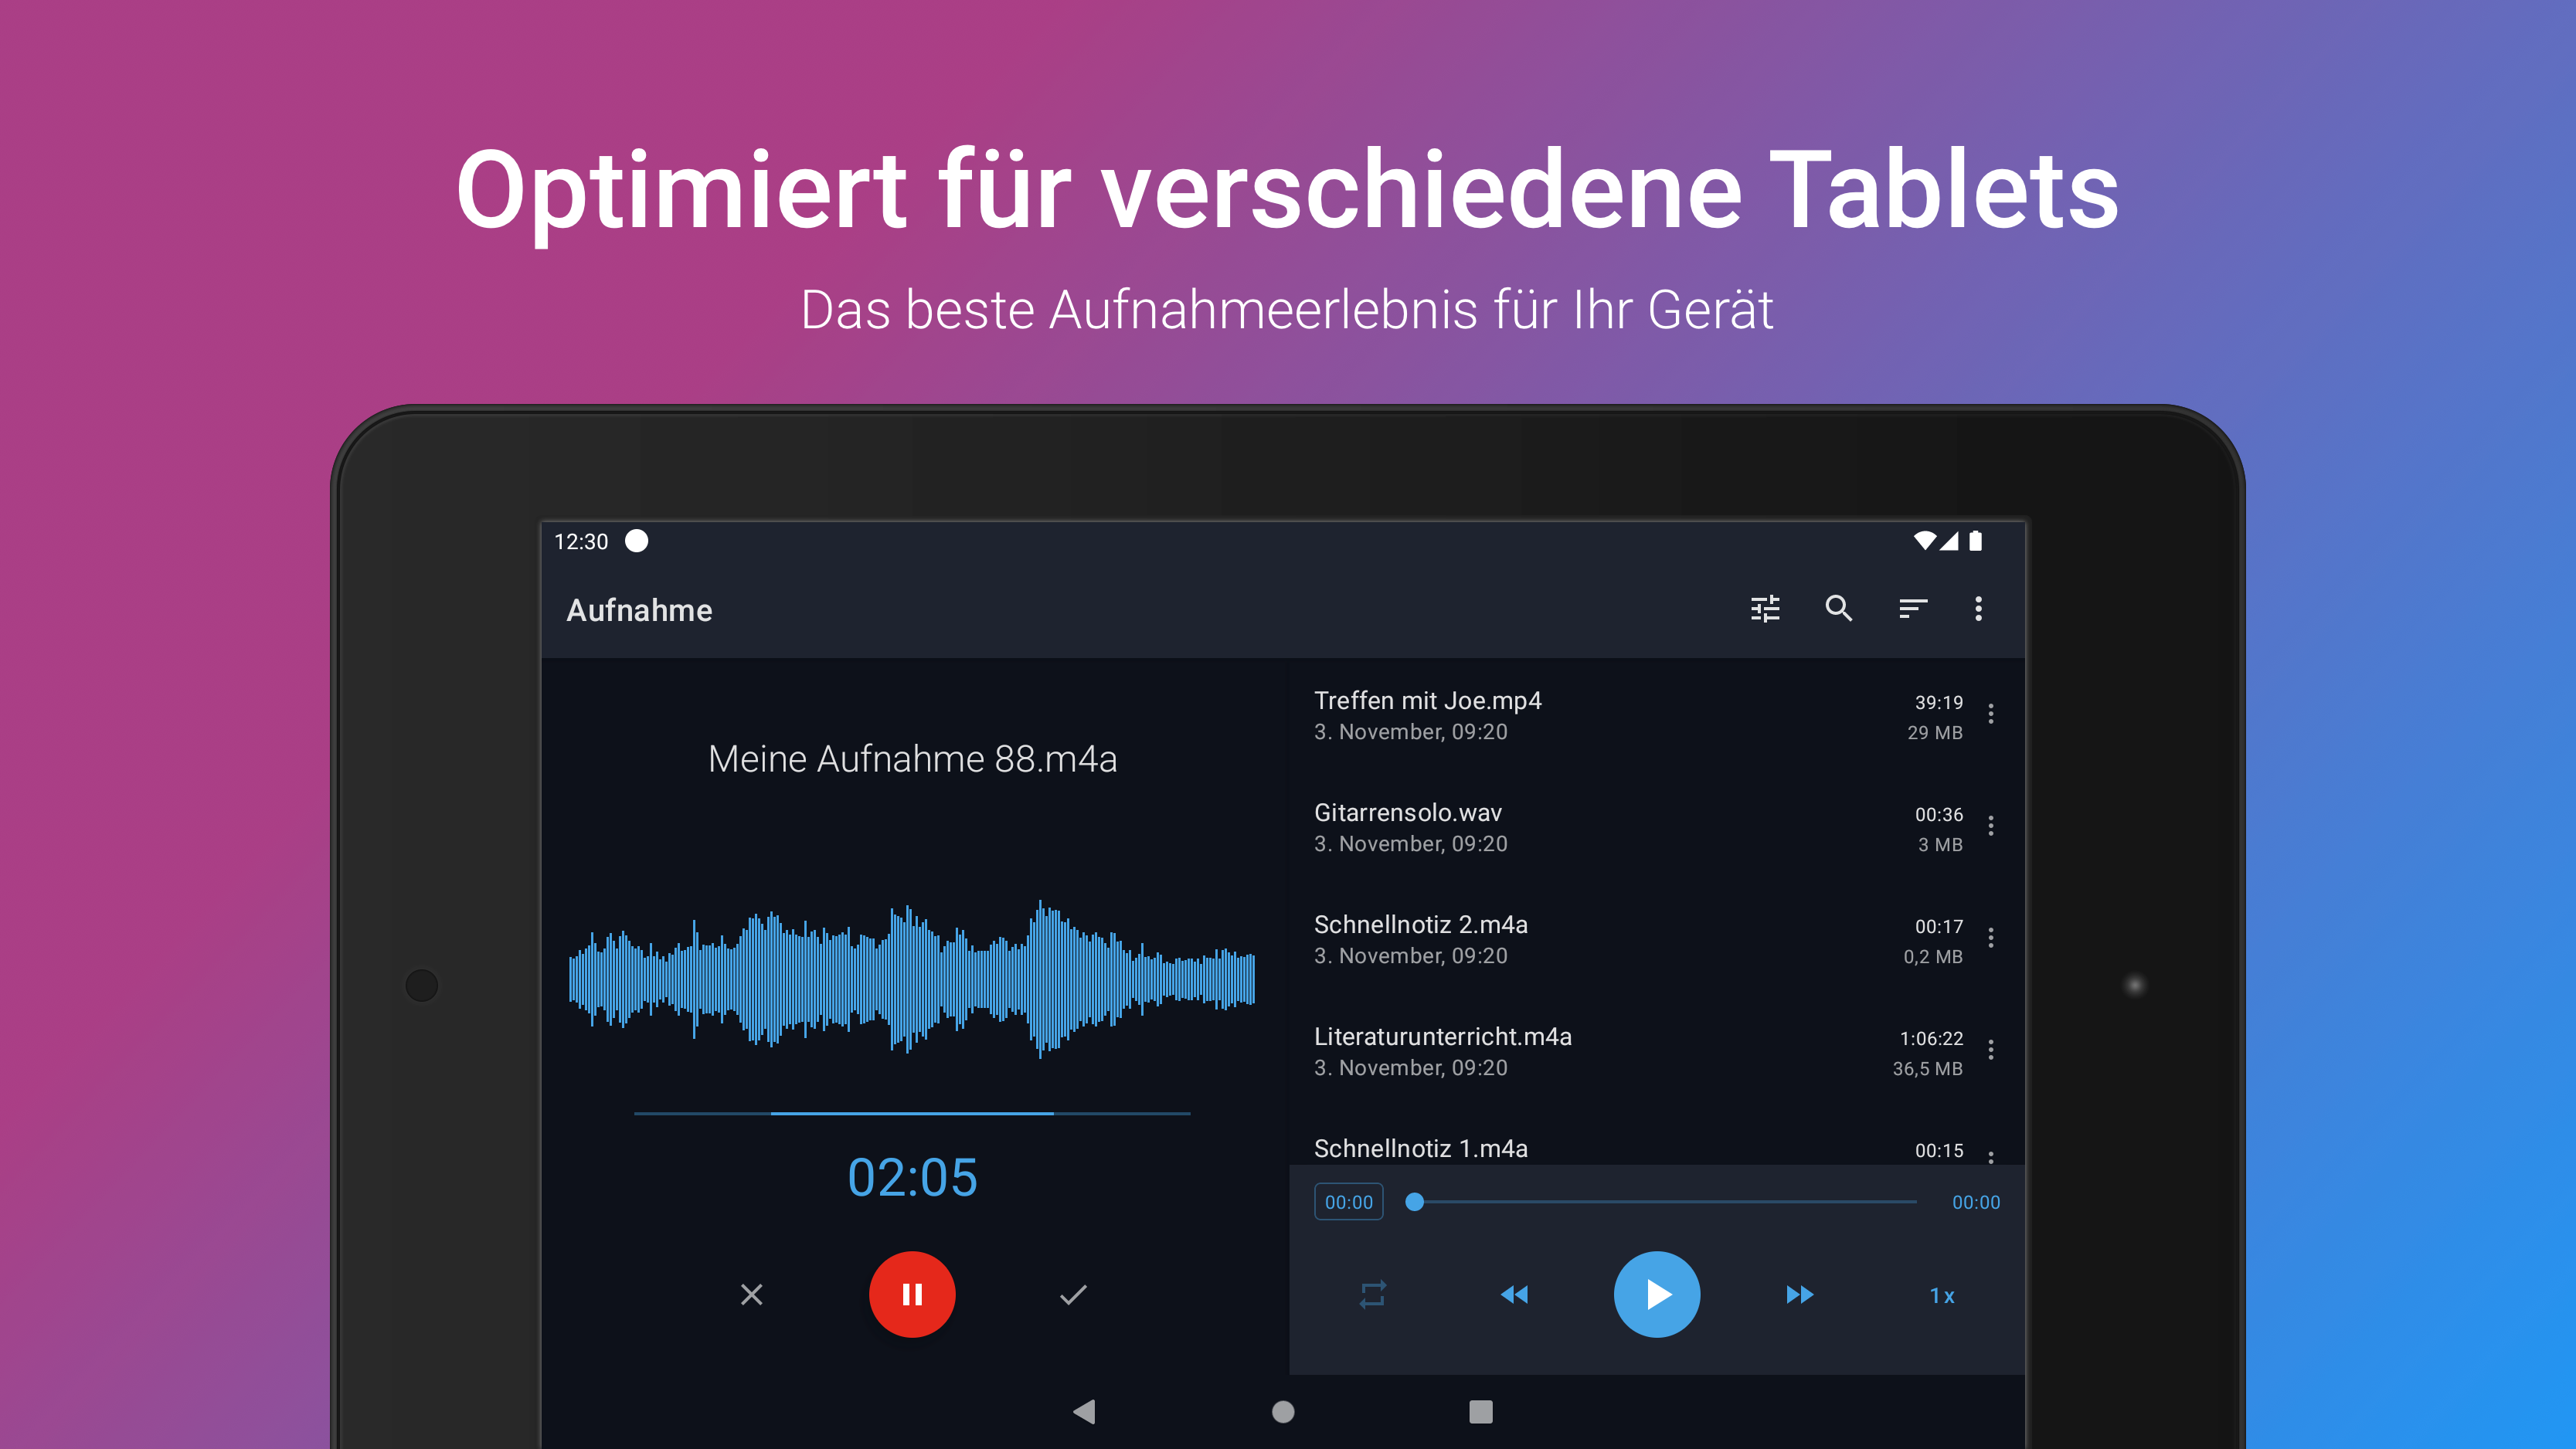Screen dimensions: 2576x1449
Task: Click the playback seek slider handle
Action: pyautogui.click(x=1414, y=1202)
